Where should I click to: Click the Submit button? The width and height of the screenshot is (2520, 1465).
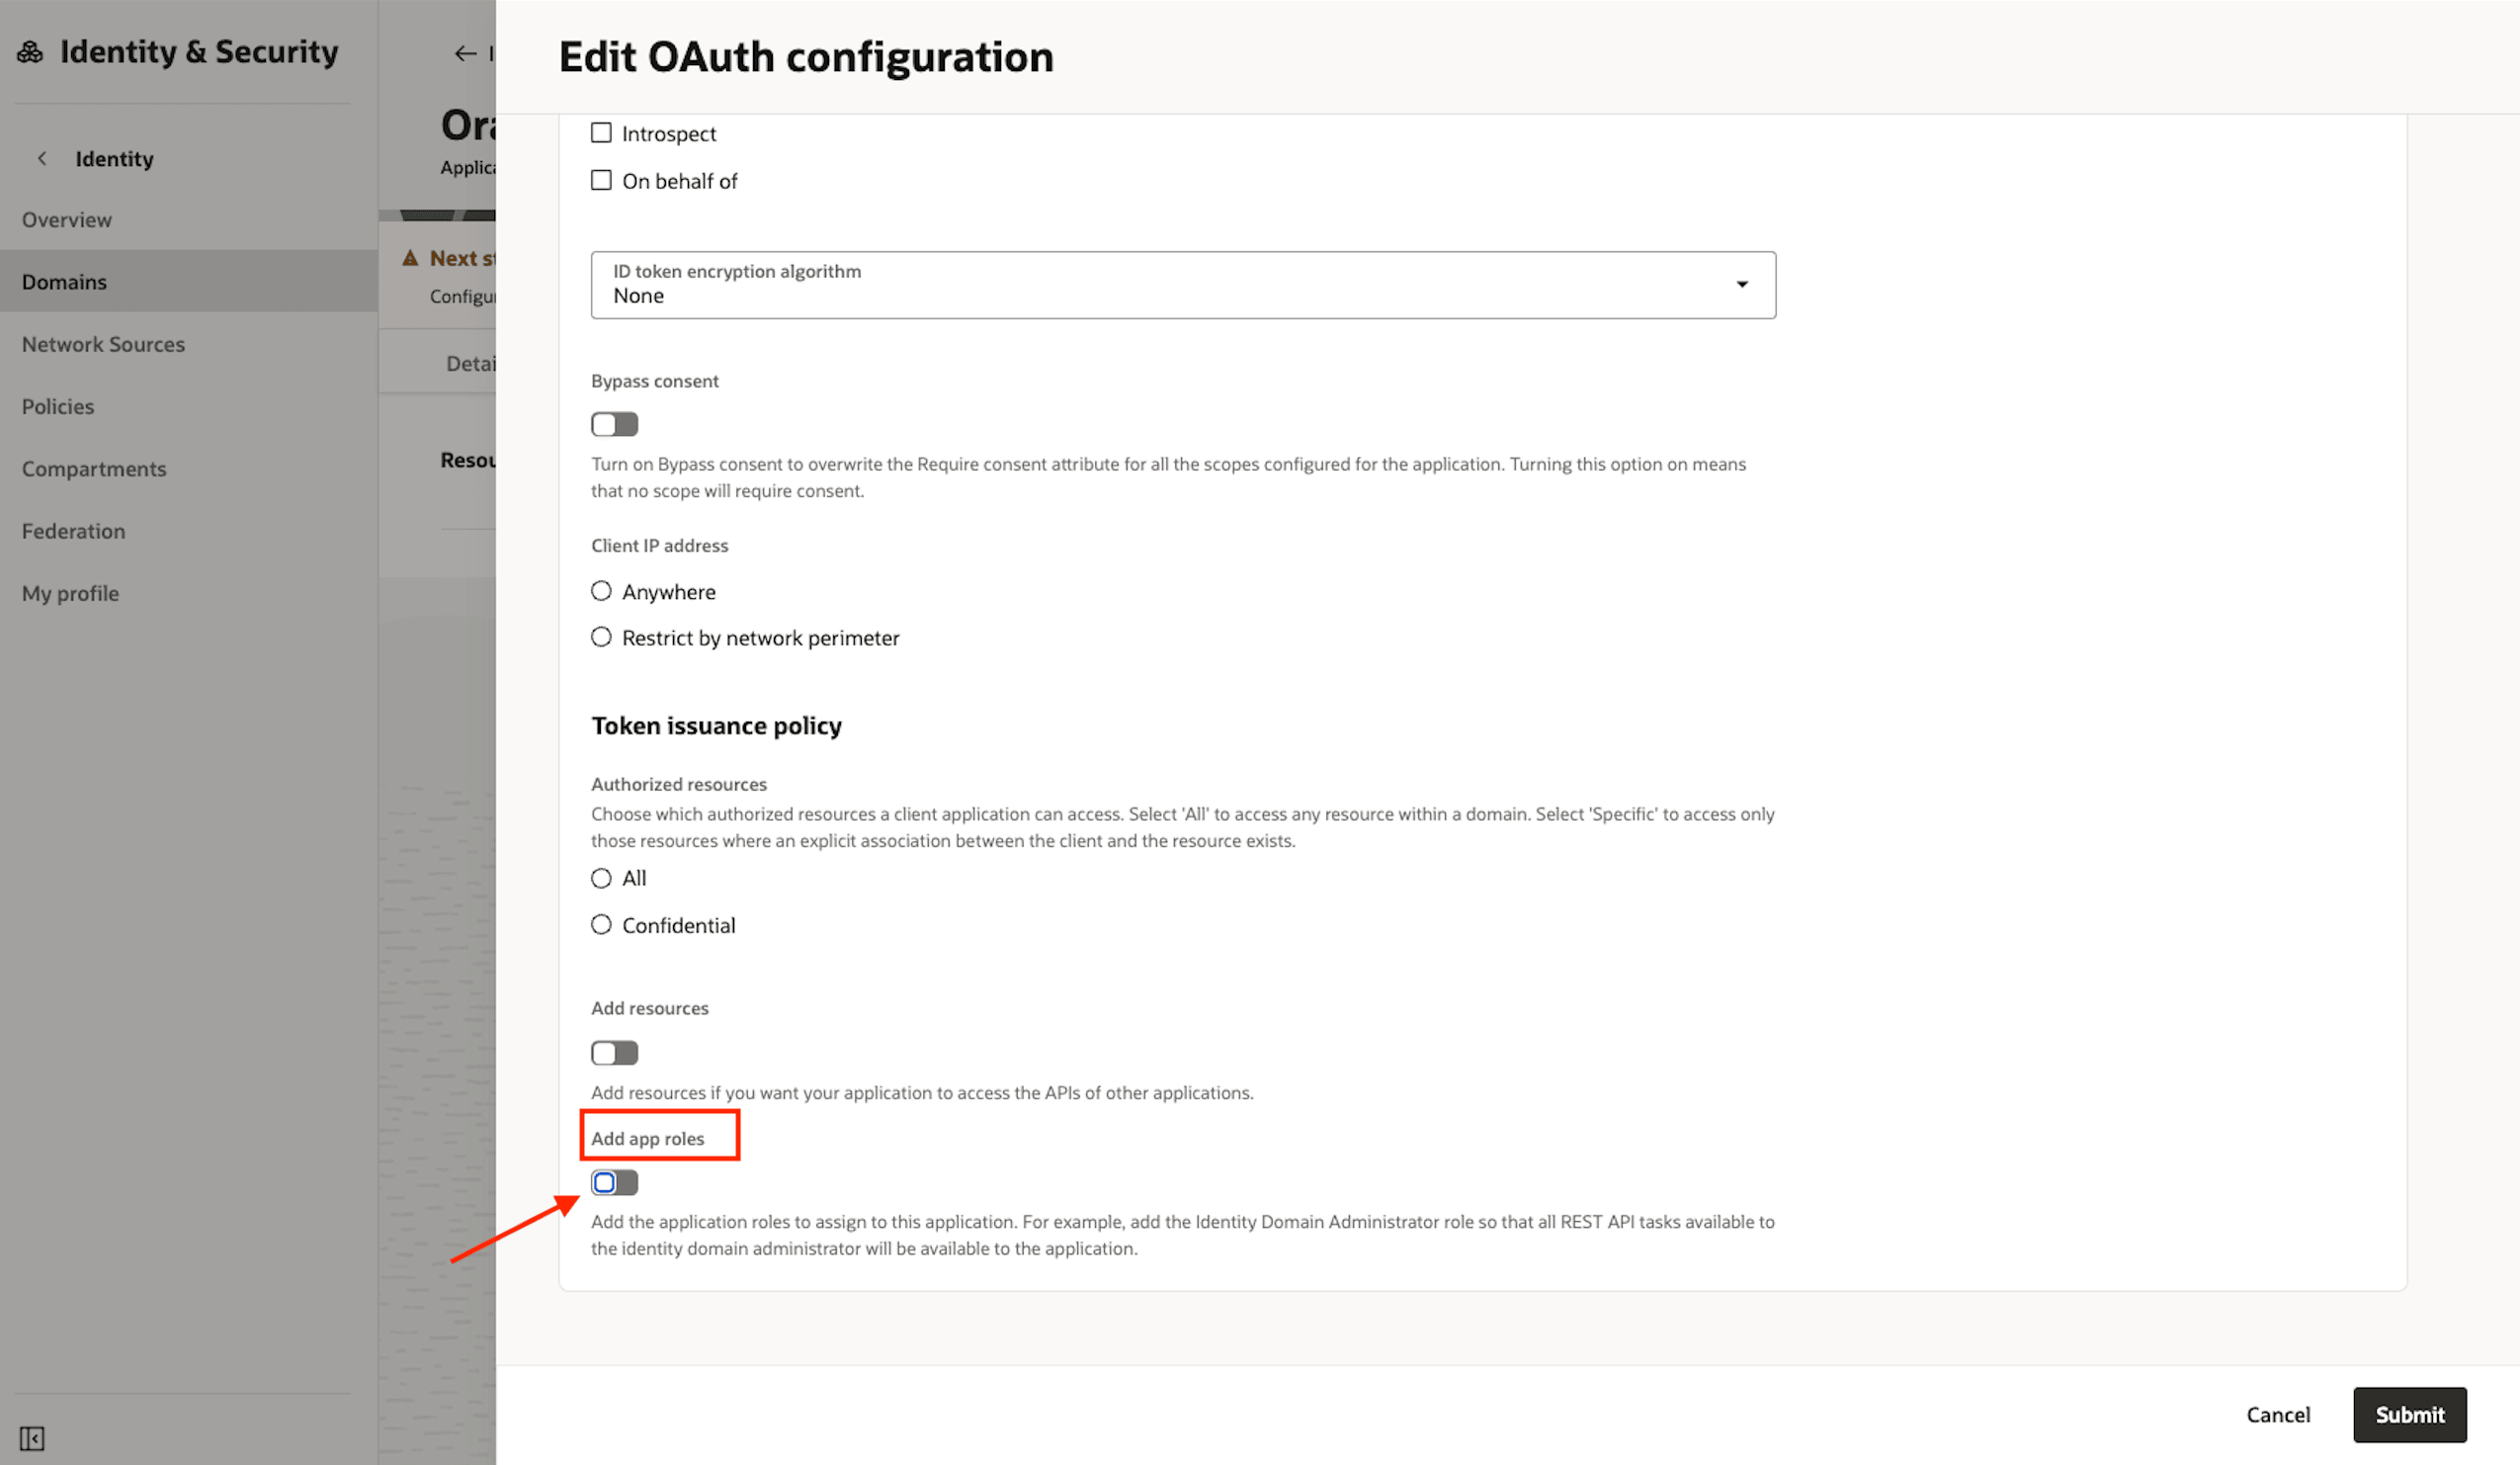click(2409, 1415)
